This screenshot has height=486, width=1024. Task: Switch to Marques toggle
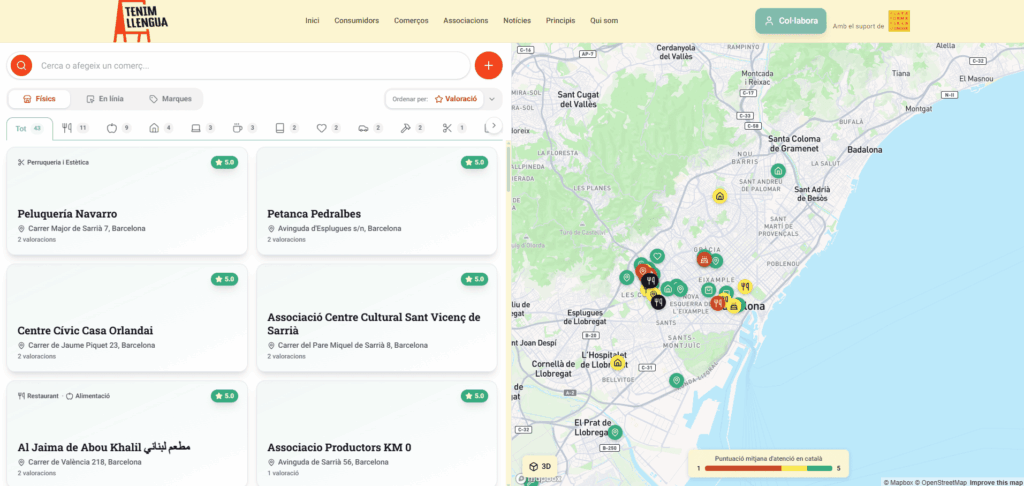pos(170,99)
